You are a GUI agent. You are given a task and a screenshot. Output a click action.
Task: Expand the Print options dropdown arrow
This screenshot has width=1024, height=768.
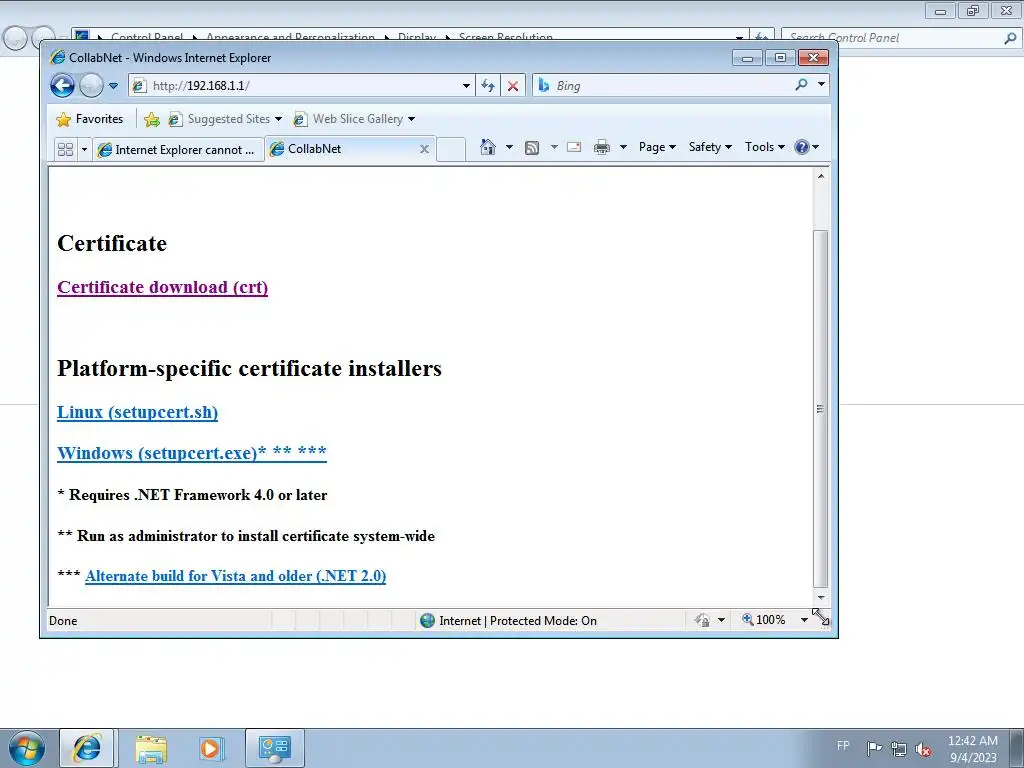coord(623,147)
